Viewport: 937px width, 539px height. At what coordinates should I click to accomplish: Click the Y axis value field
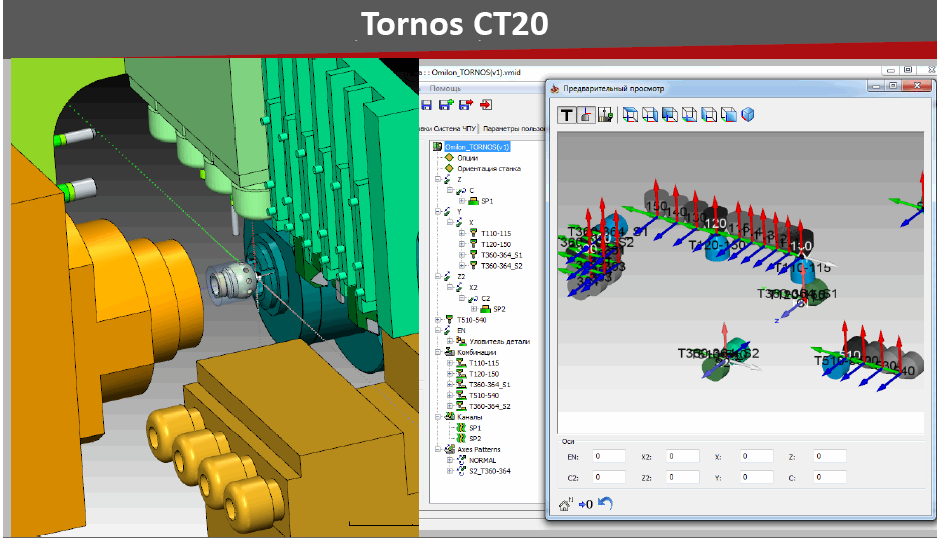pyautogui.click(x=757, y=477)
